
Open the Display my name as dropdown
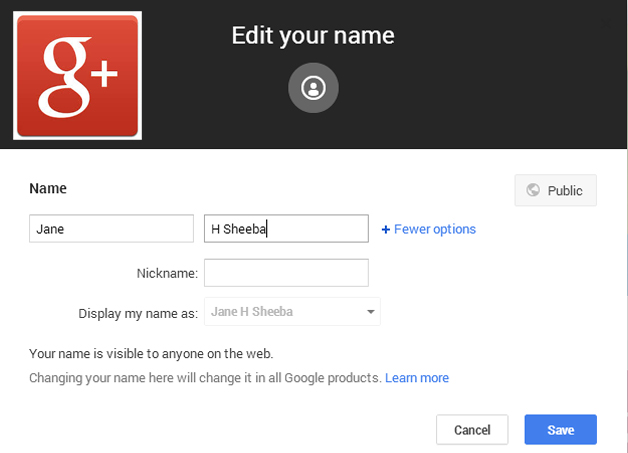[x=292, y=312]
